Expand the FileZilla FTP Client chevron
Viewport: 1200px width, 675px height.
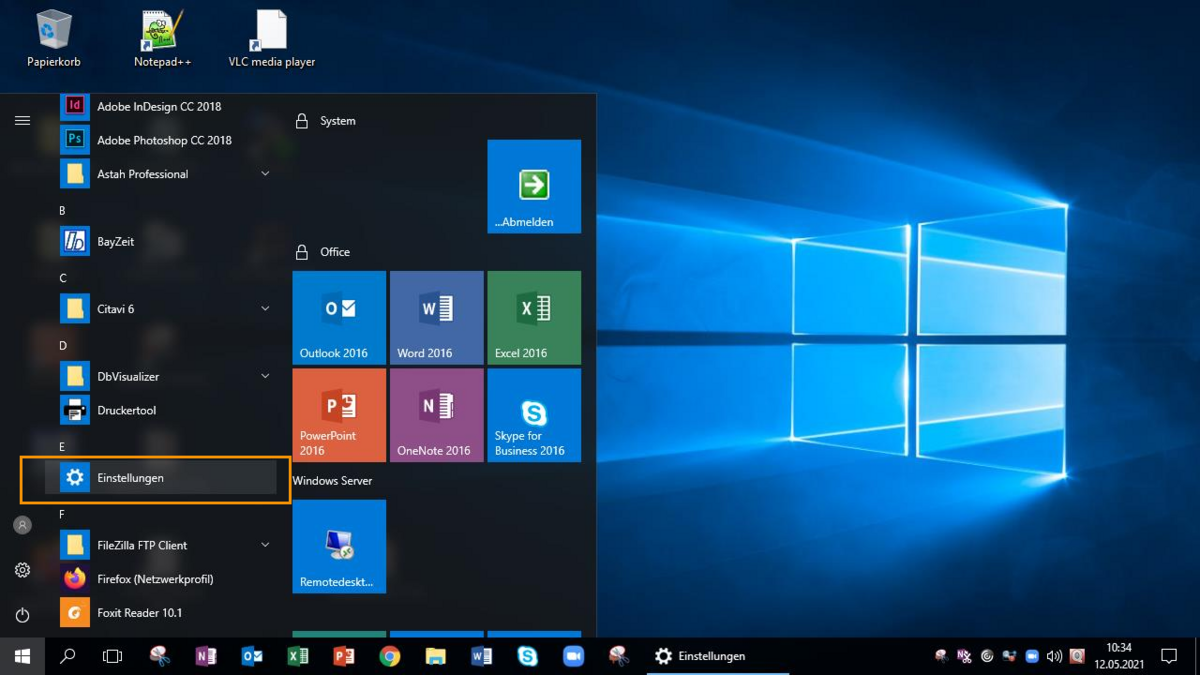point(265,545)
